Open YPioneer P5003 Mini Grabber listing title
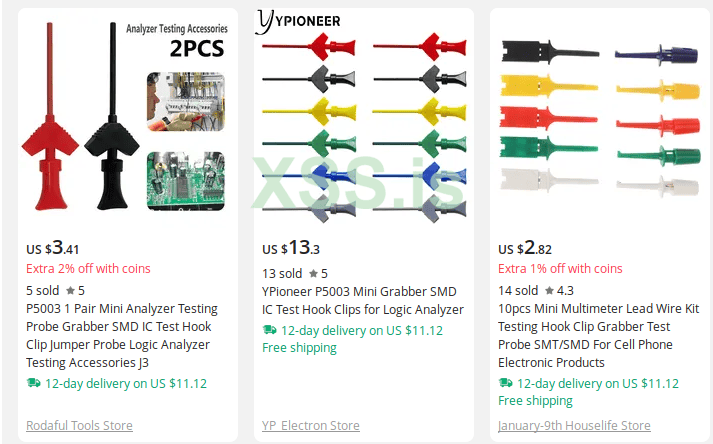713x444 pixels. click(x=362, y=301)
